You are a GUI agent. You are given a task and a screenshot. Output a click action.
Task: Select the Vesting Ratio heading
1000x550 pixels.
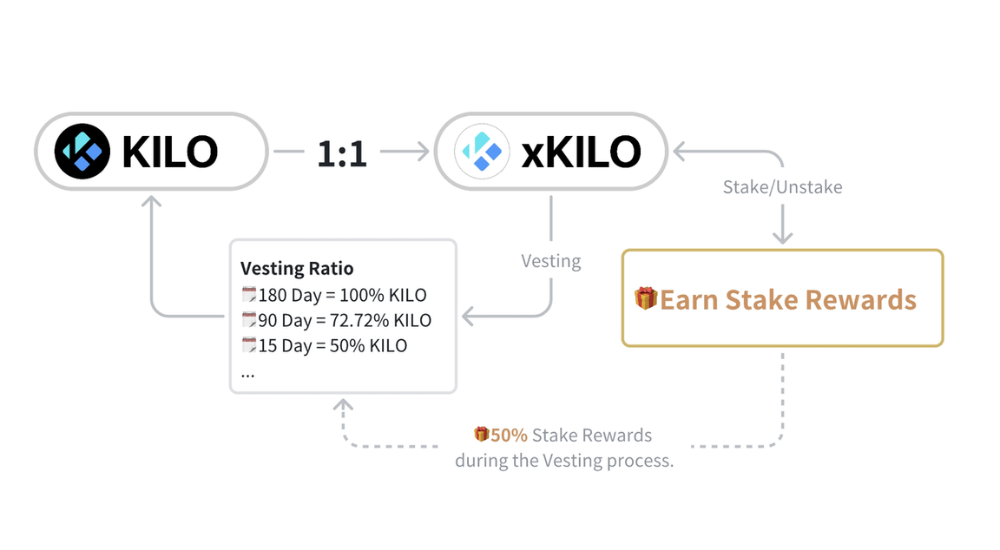tap(297, 269)
